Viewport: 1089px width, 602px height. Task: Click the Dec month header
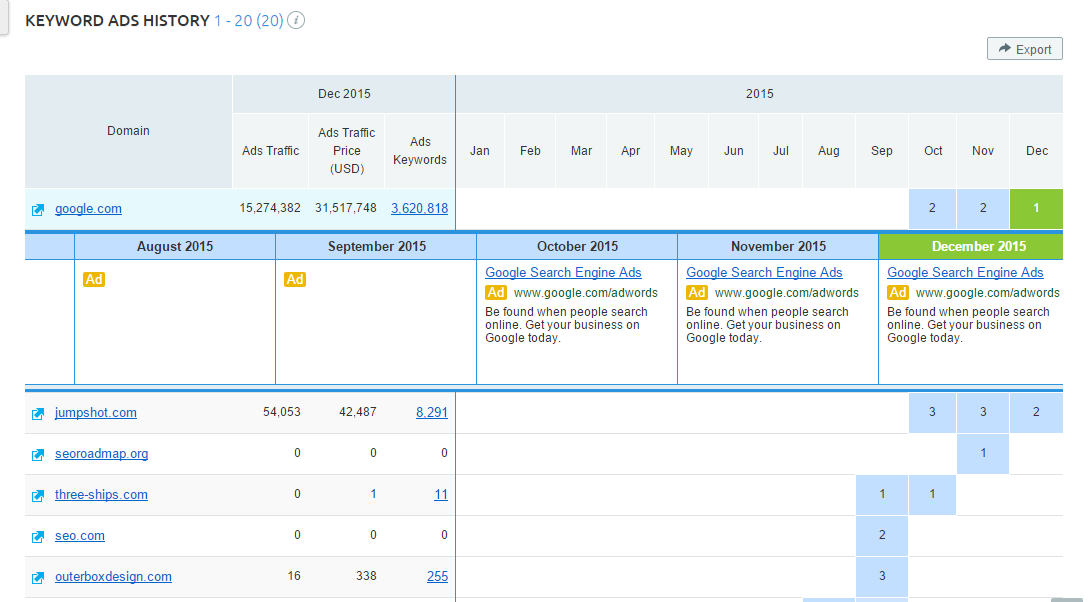pos(1037,151)
